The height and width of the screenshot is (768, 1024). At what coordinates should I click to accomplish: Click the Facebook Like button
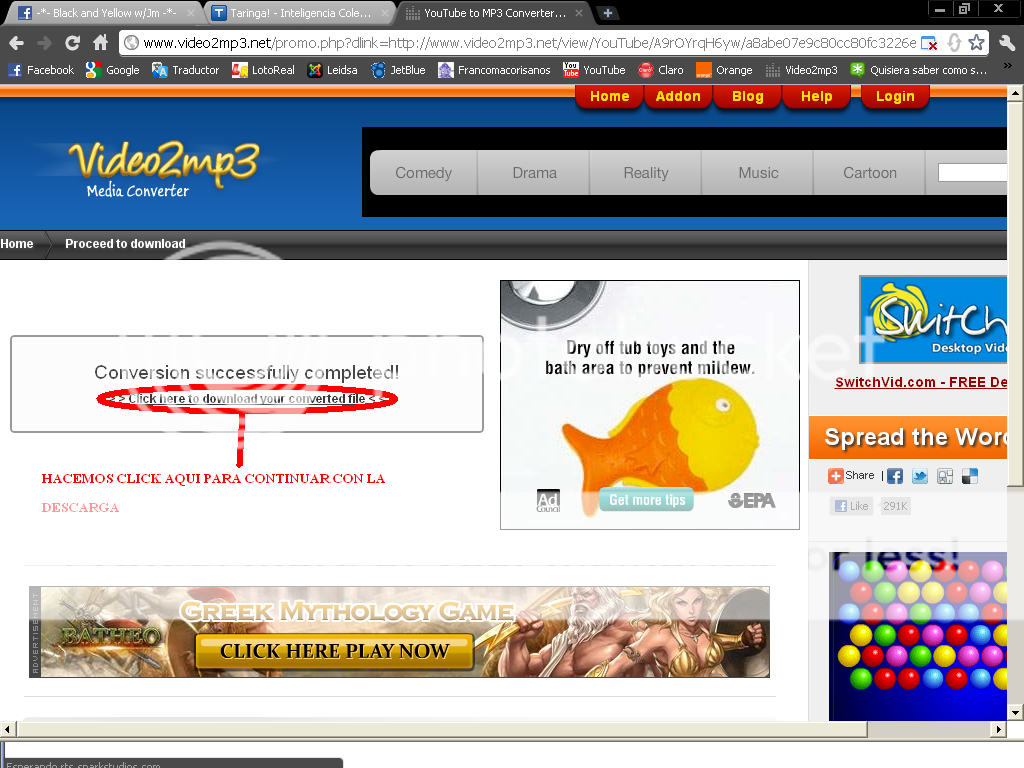point(852,506)
